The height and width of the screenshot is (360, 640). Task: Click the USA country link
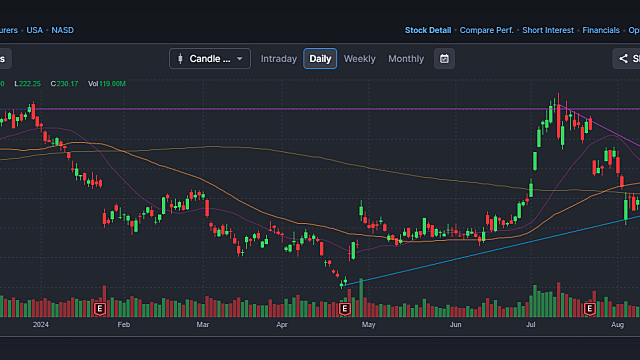coord(34,30)
